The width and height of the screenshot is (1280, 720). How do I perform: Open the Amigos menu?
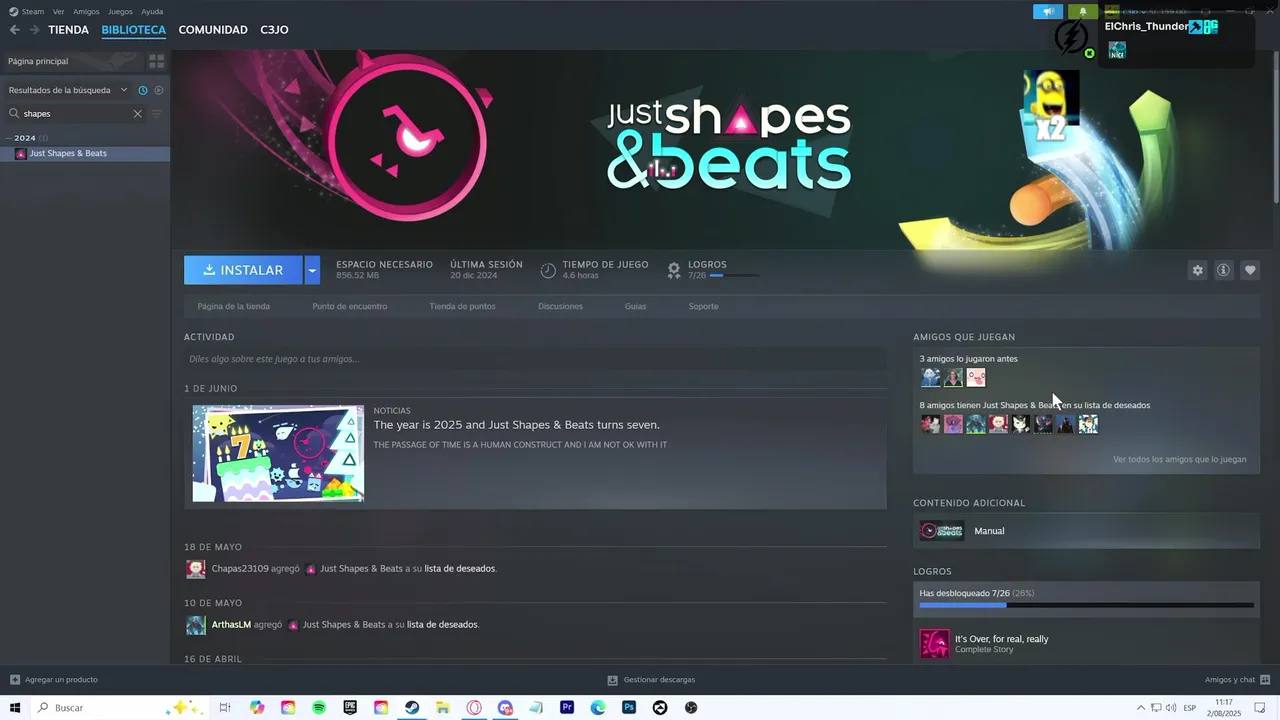(86, 11)
